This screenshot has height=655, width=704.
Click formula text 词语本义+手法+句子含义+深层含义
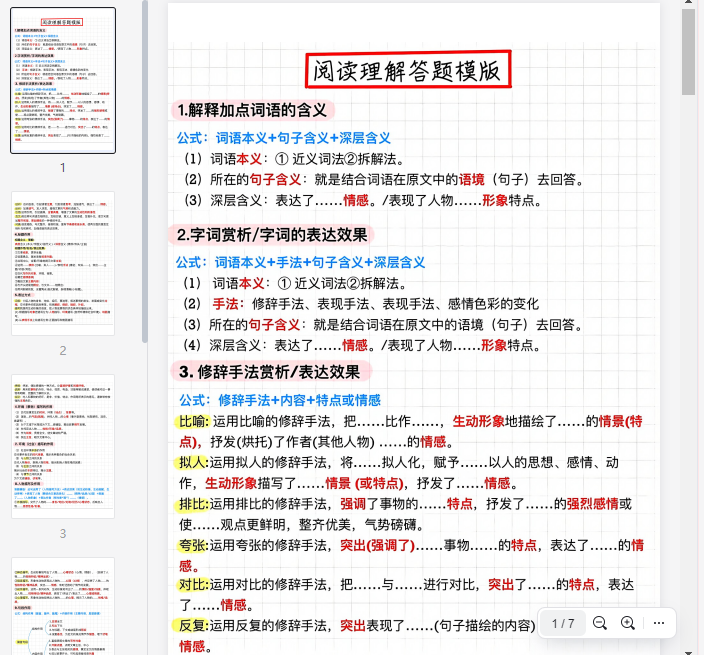pos(320,262)
